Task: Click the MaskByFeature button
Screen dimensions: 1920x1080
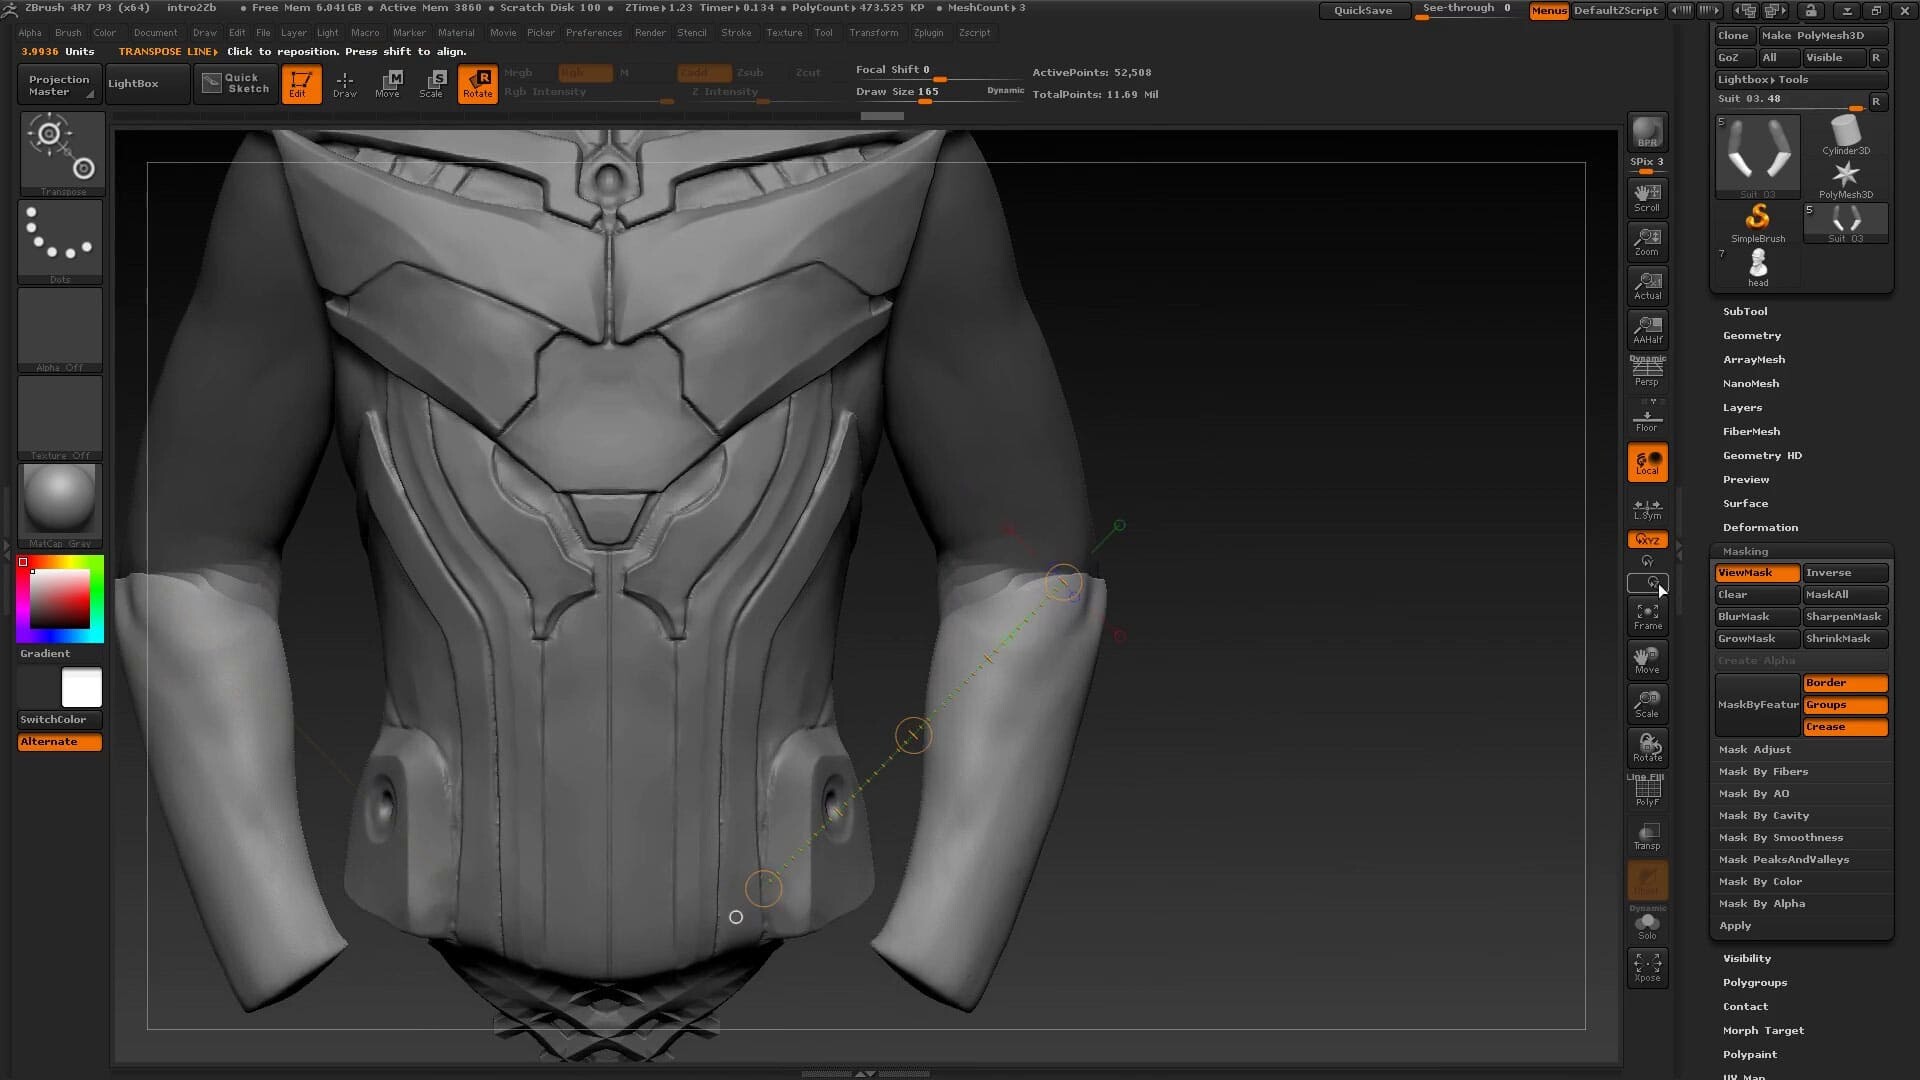Action: (x=1758, y=705)
